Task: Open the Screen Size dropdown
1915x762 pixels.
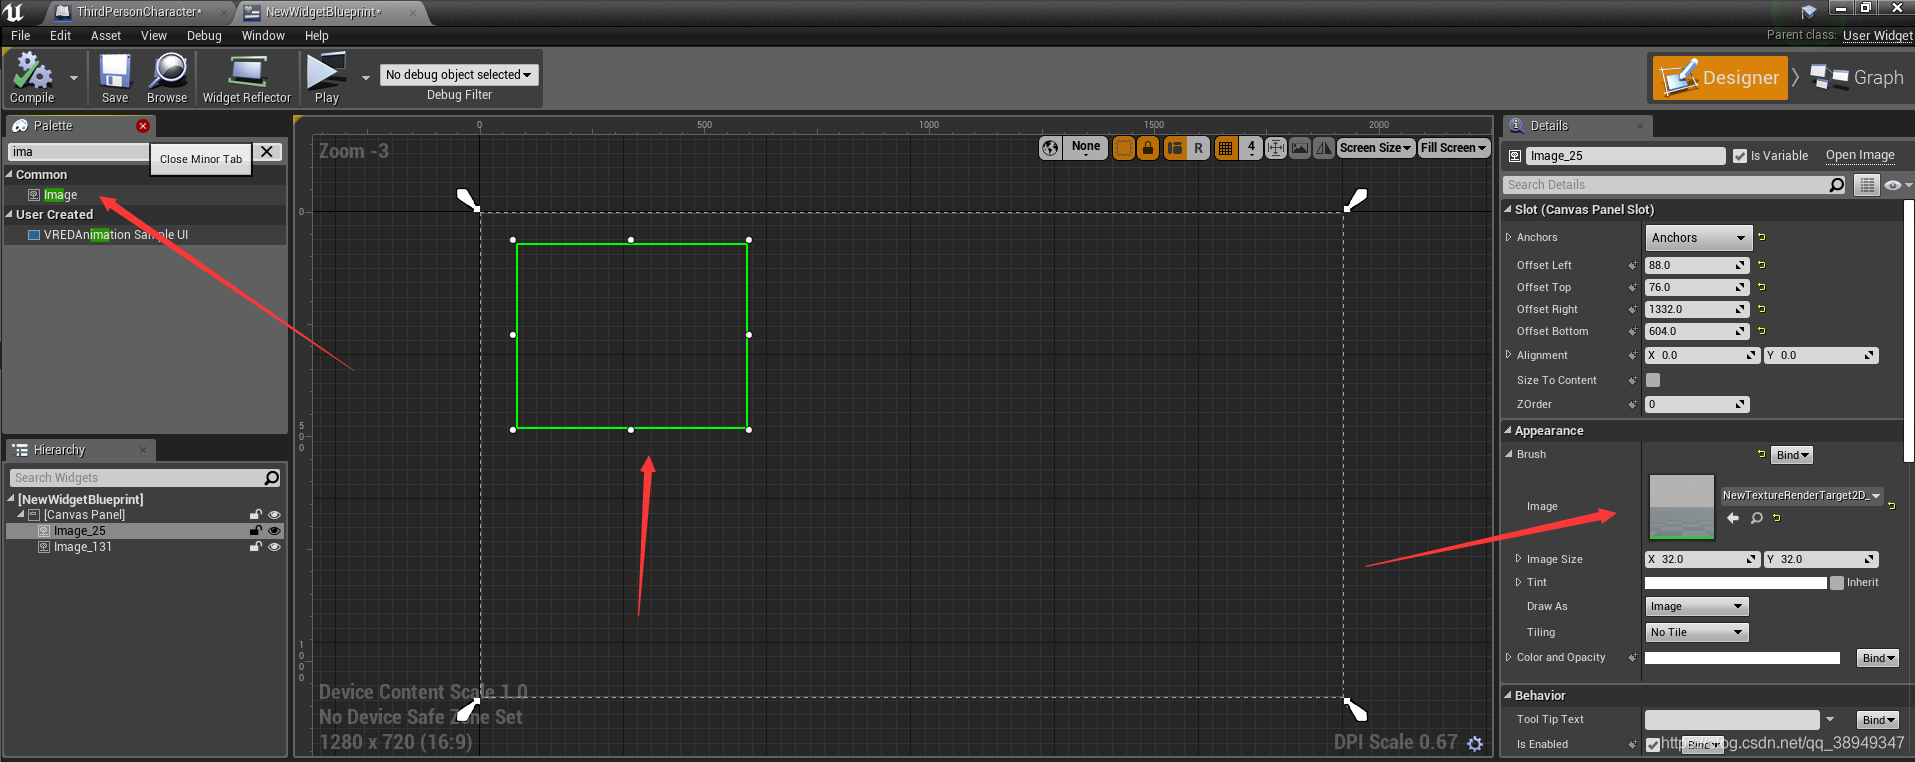Action: coord(1376,148)
